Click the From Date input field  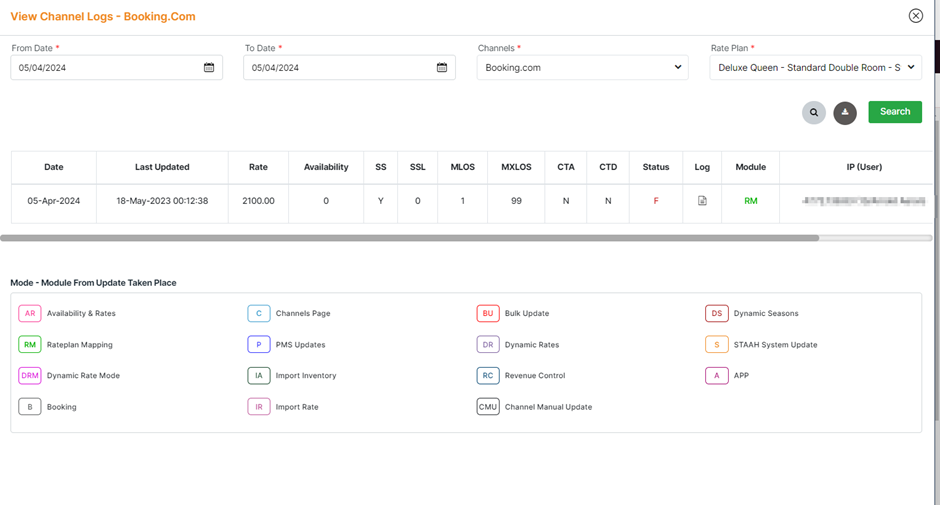(x=105, y=68)
